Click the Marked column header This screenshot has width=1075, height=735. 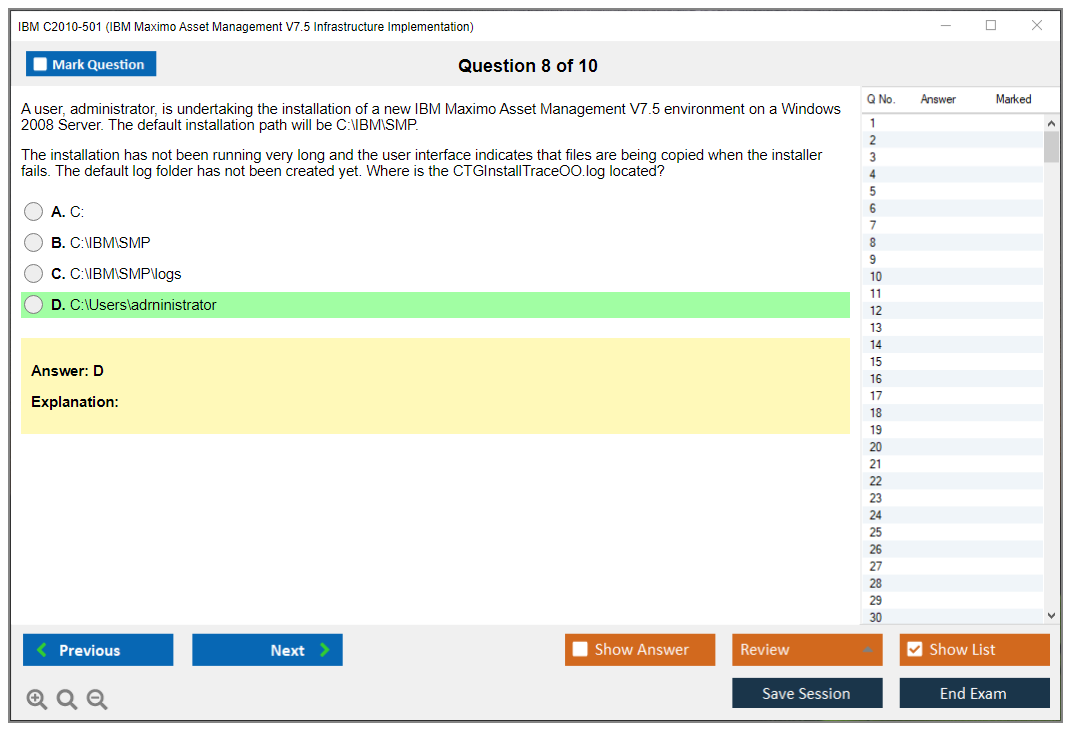click(1013, 99)
